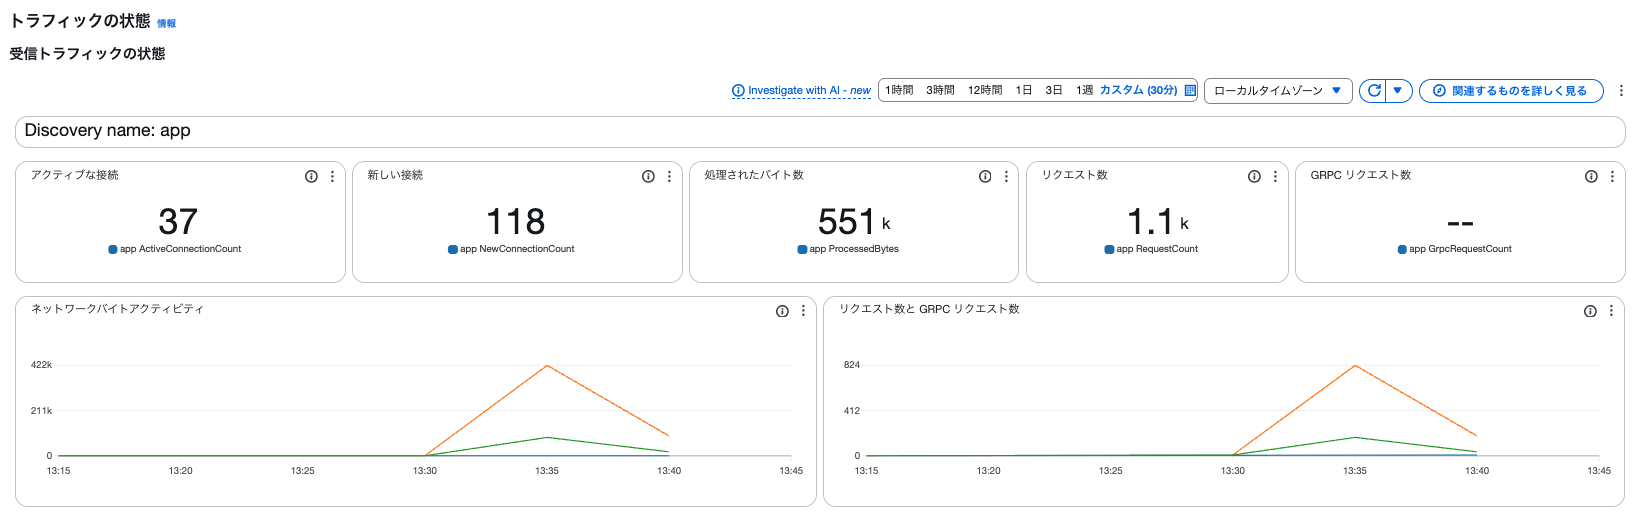
Task: Click 関連するものを詳しく見る button
Action: pyautogui.click(x=1511, y=90)
